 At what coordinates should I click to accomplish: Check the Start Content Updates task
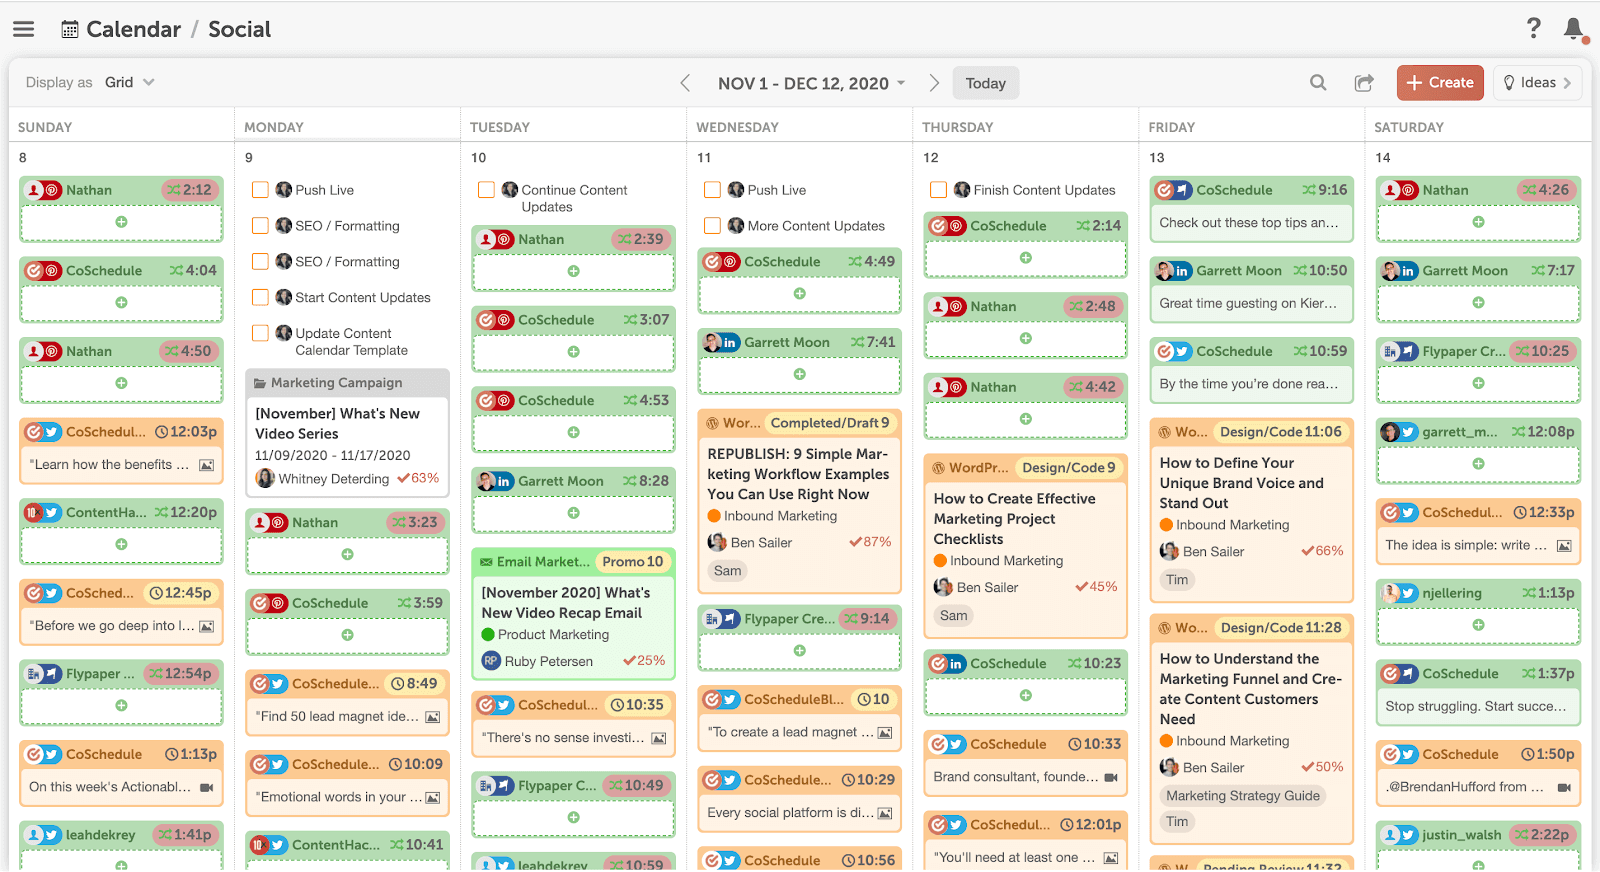[260, 298]
